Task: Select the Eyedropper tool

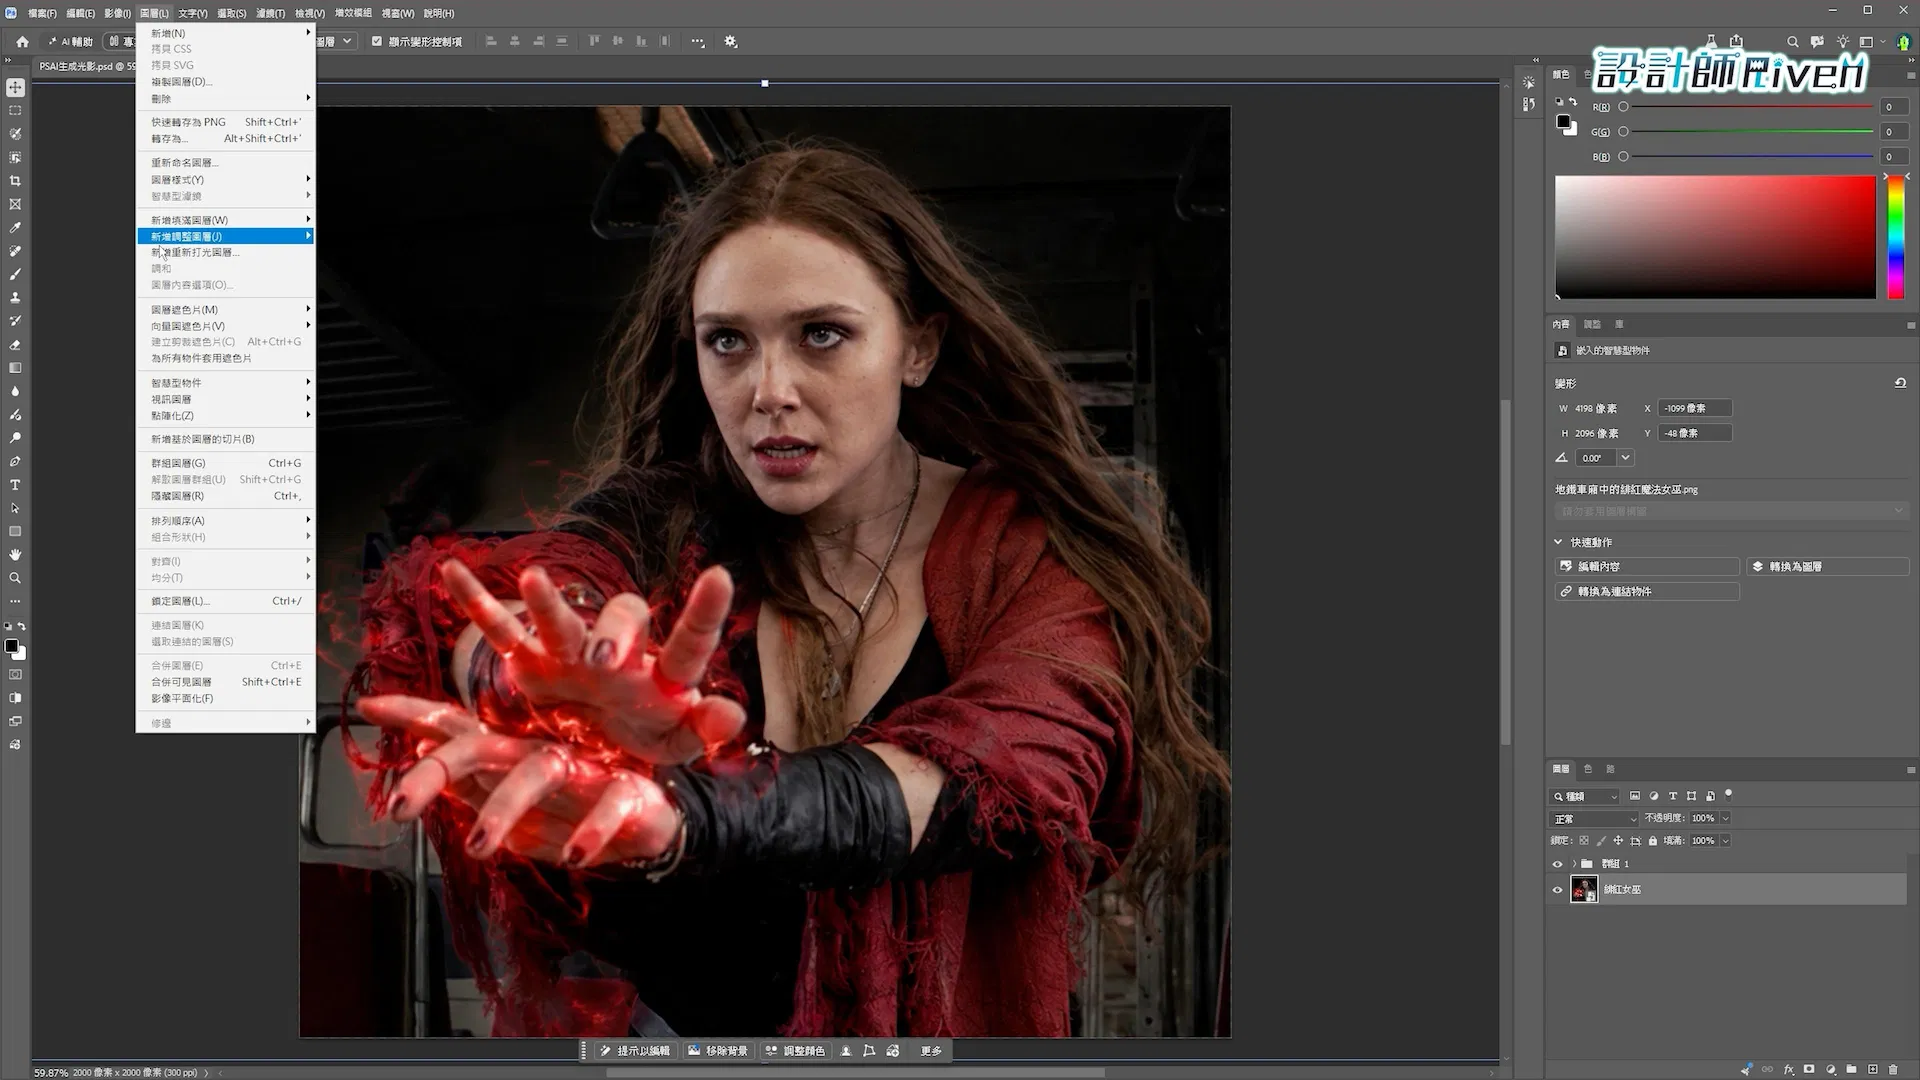Action: tap(15, 228)
